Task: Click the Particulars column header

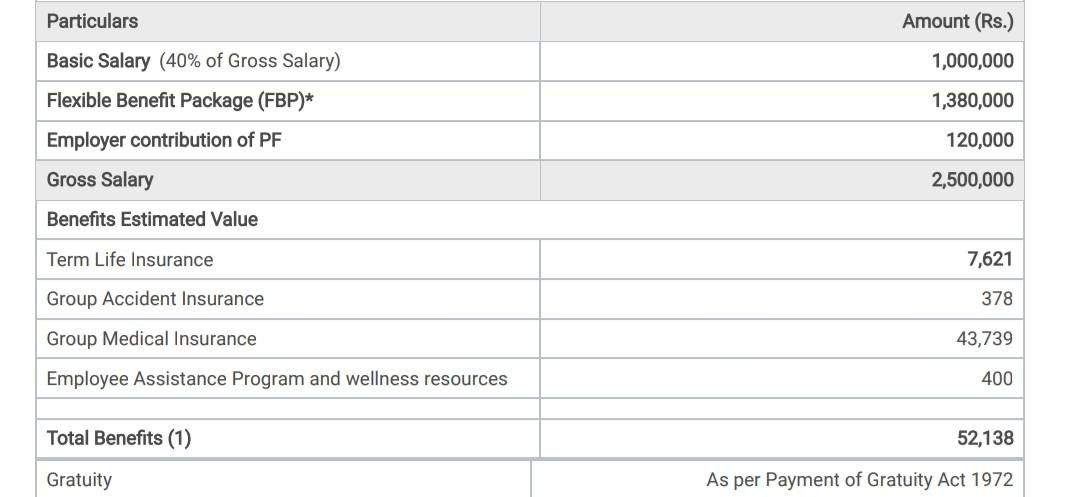Action: 92,21
